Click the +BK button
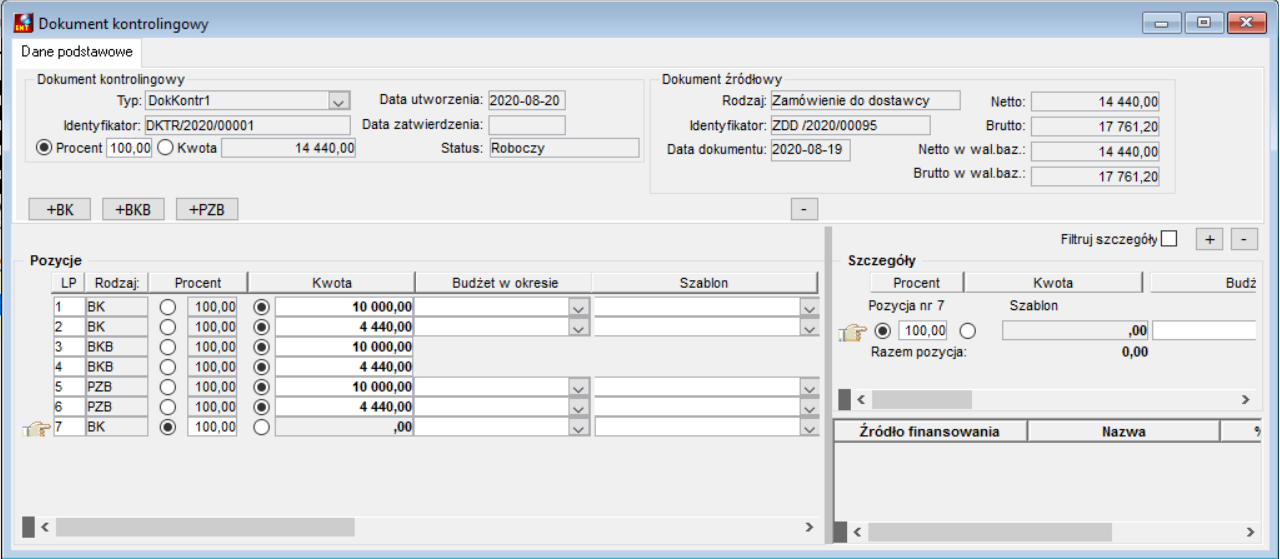The width and height of the screenshot is (1280, 559). tap(60, 209)
